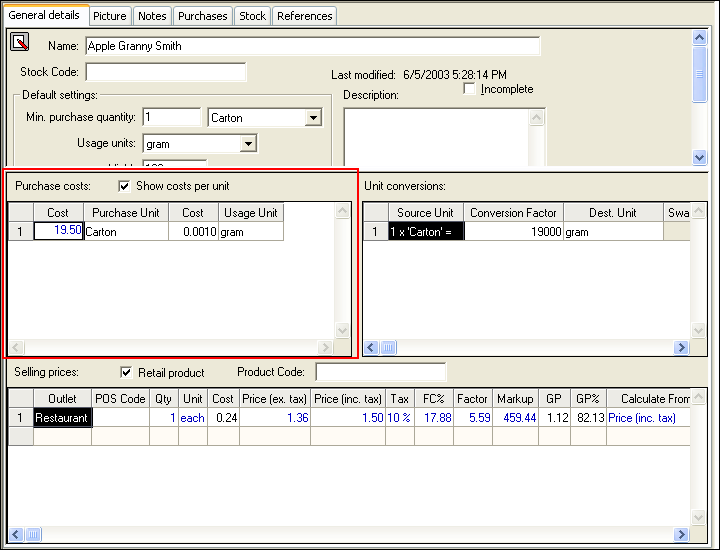Viewport: 720px width, 550px height.
Task: Open the Carton purchase unit dropdown
Action: (313, 118)
